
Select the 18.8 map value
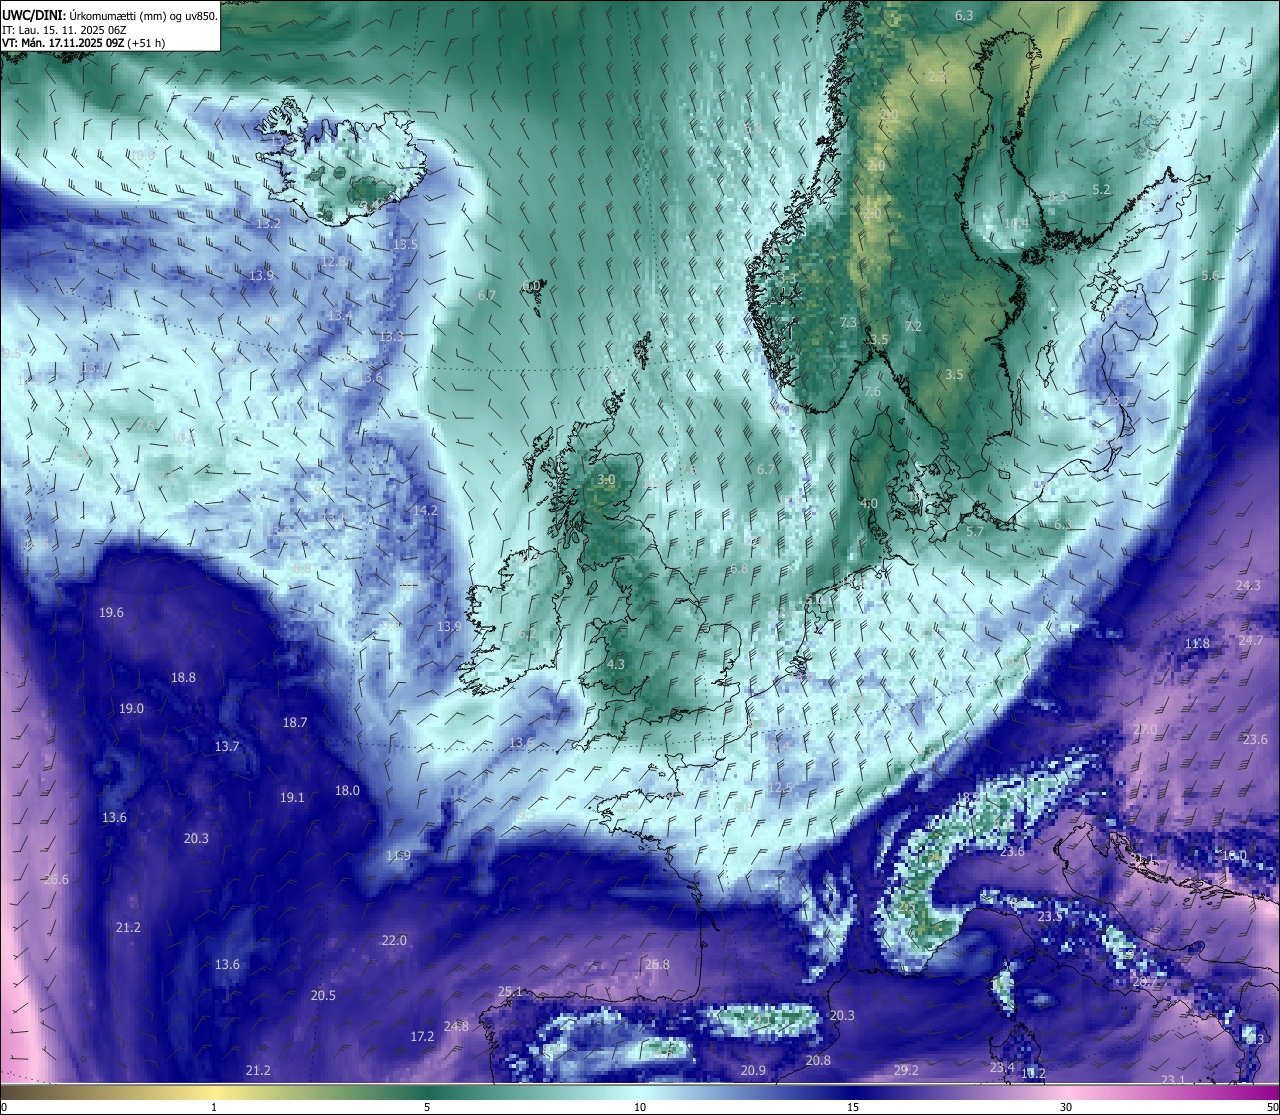(x=183, y=677)
